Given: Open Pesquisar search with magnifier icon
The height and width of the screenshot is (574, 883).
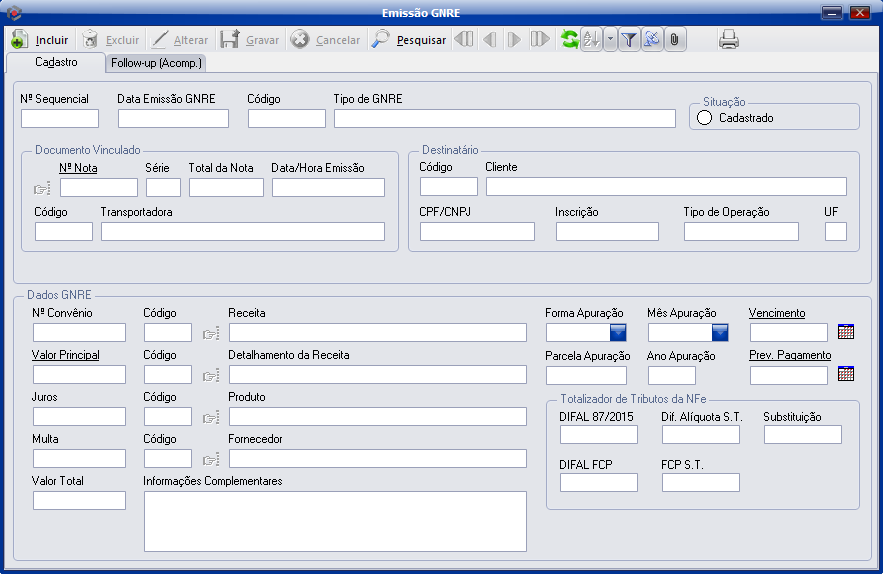Looking at the screenshot, I should coord(408,40).
